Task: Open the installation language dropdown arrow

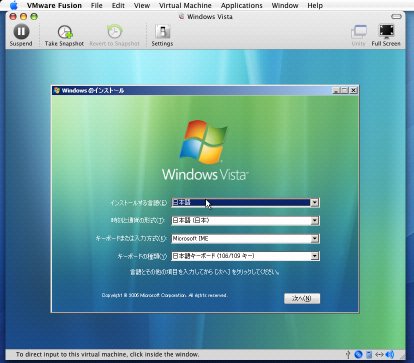Action: click(315, 202)
